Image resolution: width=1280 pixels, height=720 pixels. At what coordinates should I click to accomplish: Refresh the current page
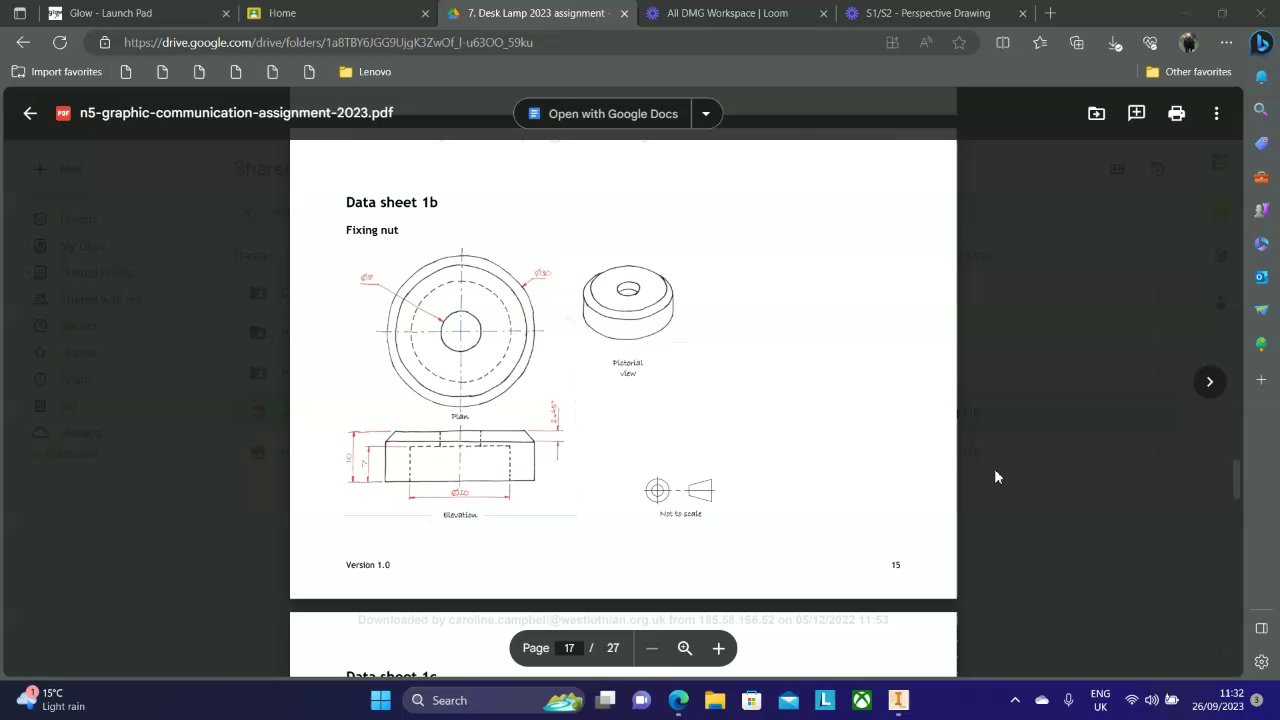point(60,43)
